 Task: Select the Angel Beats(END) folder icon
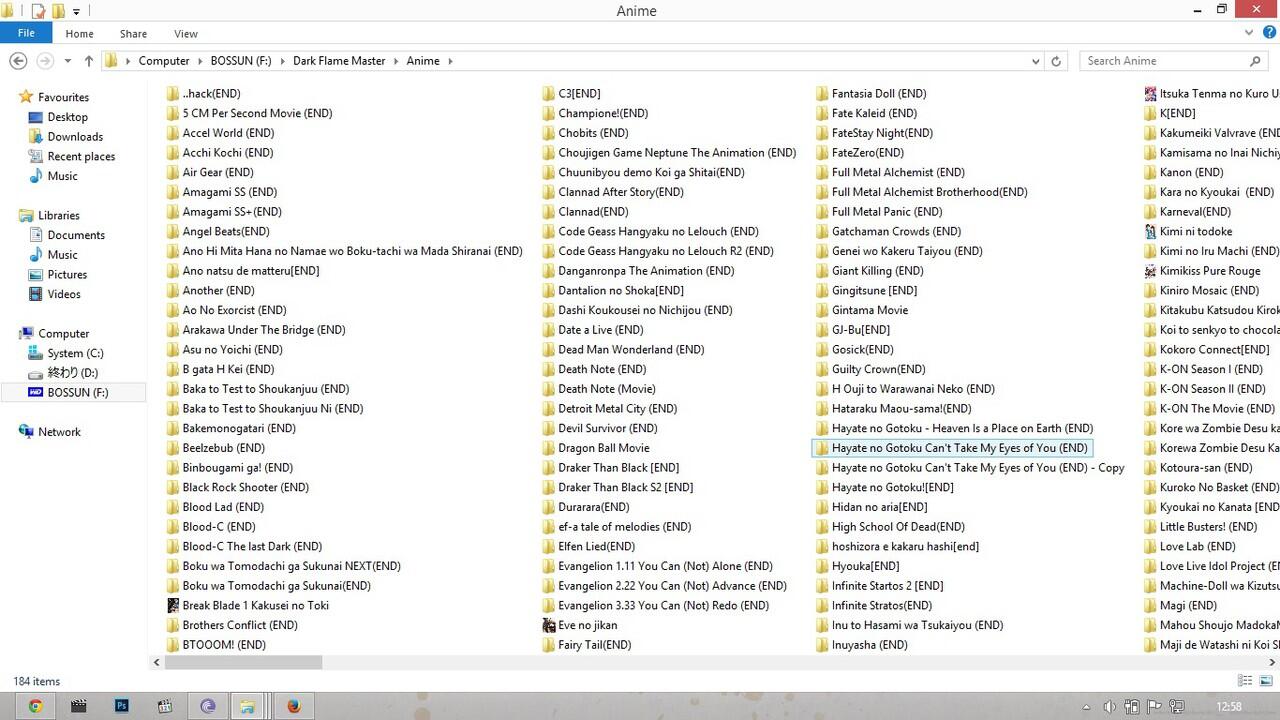(x=172, y=231)
